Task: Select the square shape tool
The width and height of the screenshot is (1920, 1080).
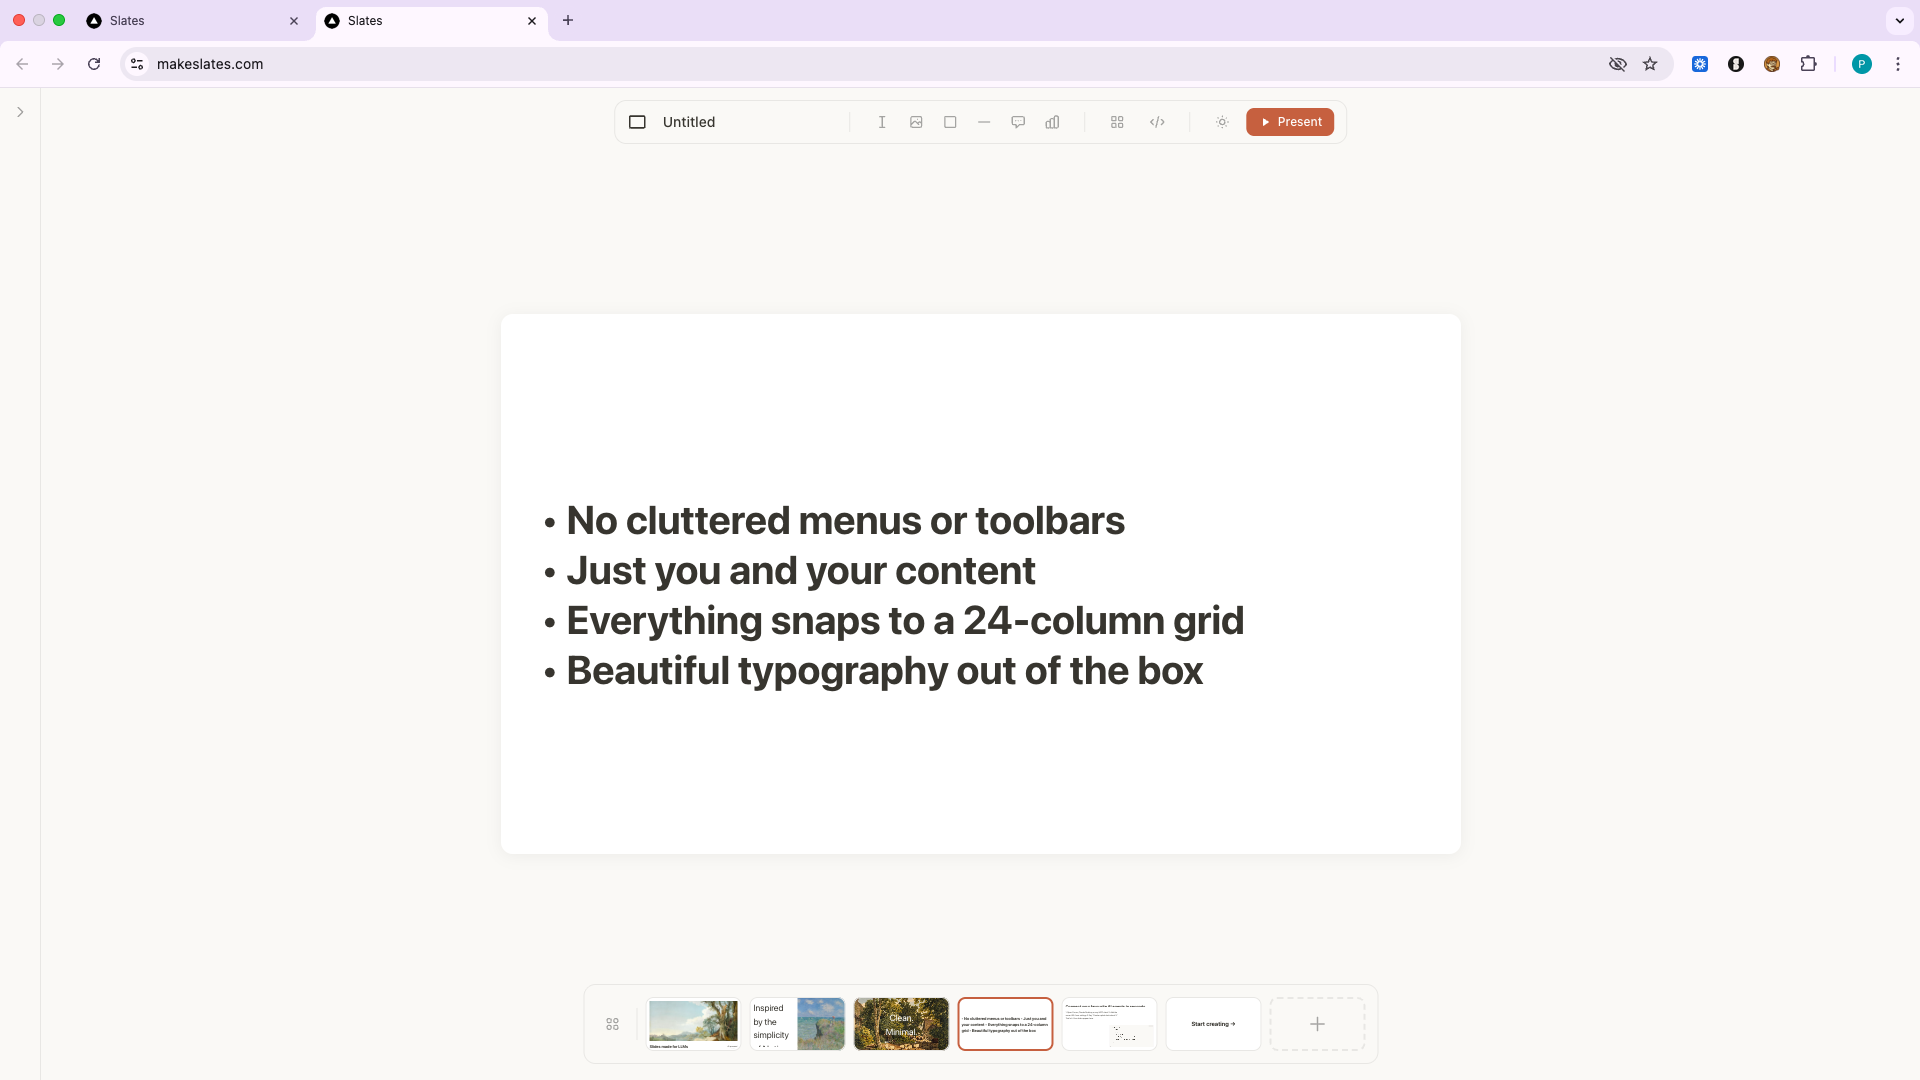Action: click(x=950, y=122)
